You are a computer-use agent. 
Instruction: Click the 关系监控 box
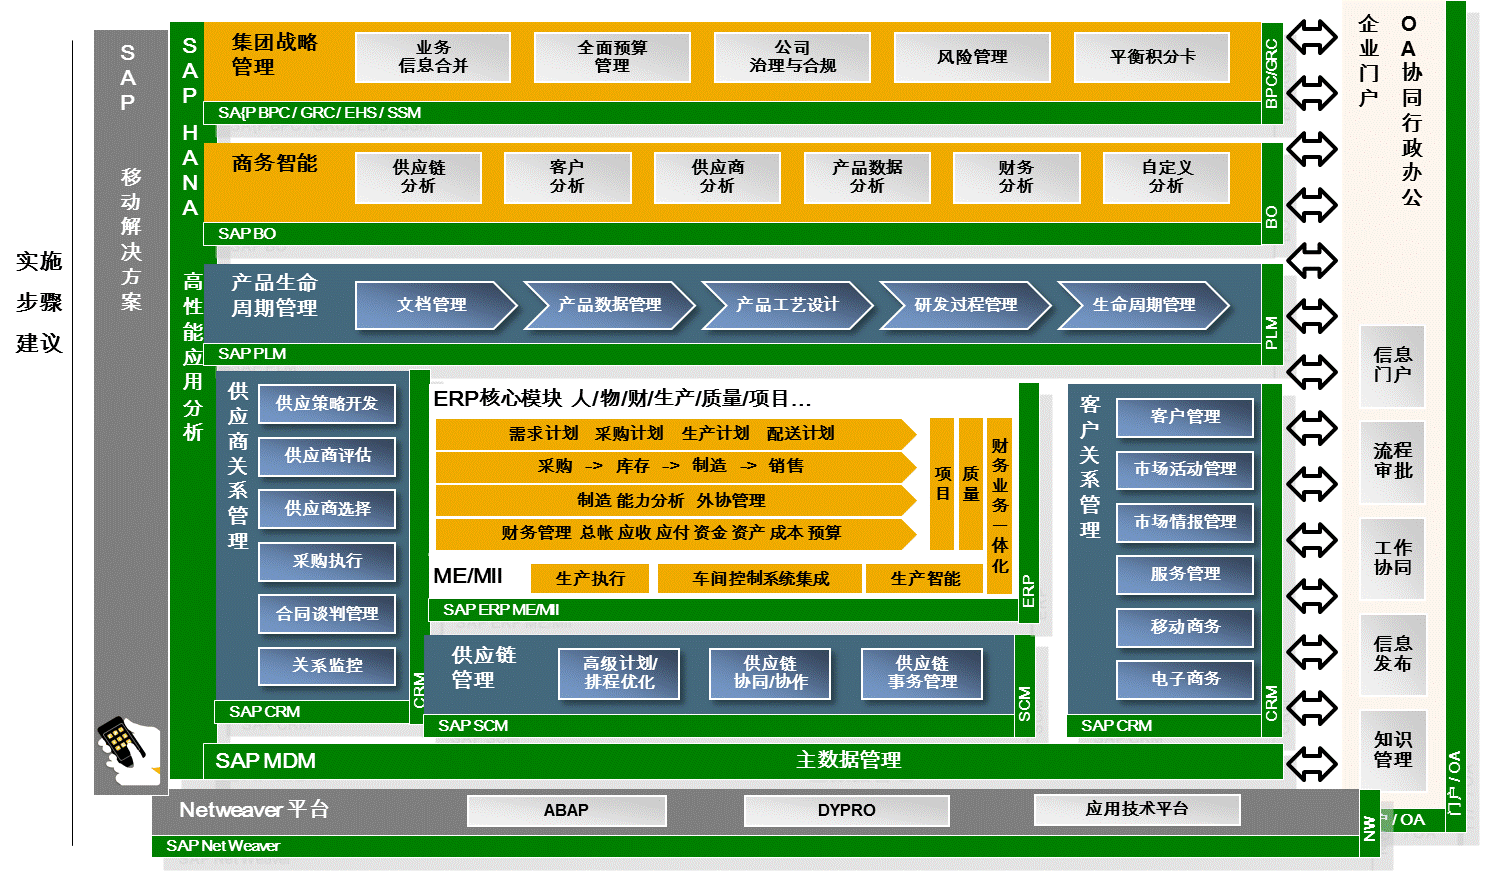(x=327, y=666)
